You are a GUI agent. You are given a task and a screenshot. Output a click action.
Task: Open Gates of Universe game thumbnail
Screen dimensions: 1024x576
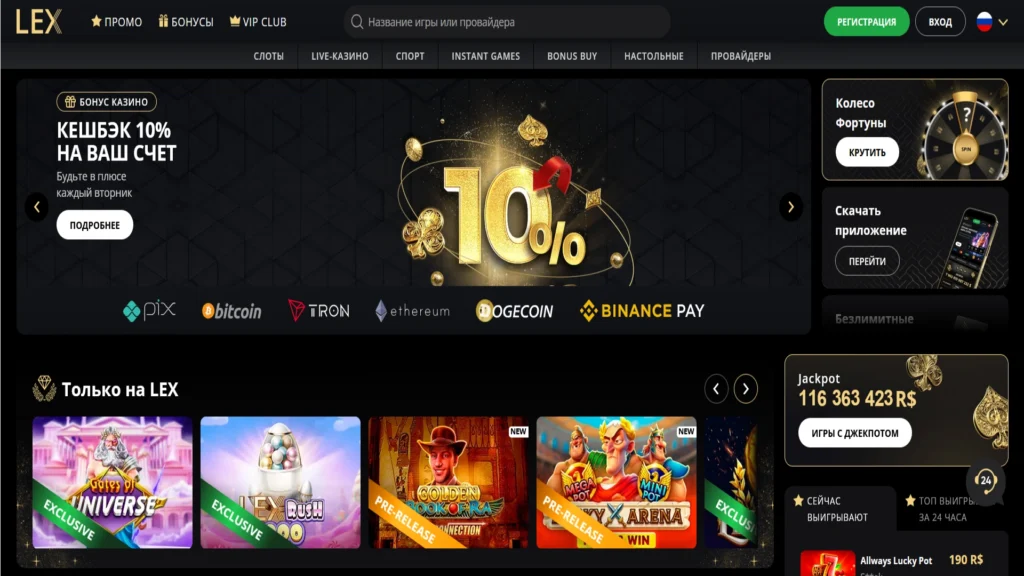pos(112,482)
